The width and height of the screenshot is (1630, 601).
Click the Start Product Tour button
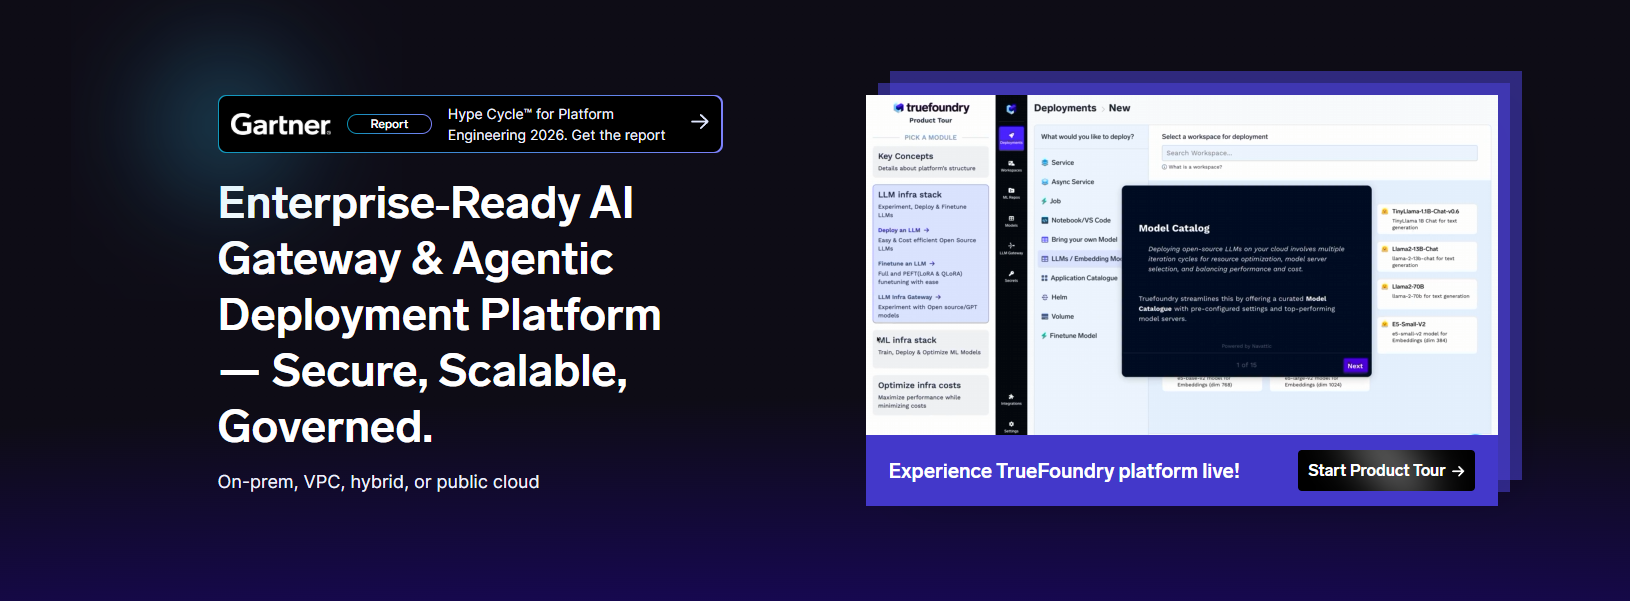(1386, 470)
